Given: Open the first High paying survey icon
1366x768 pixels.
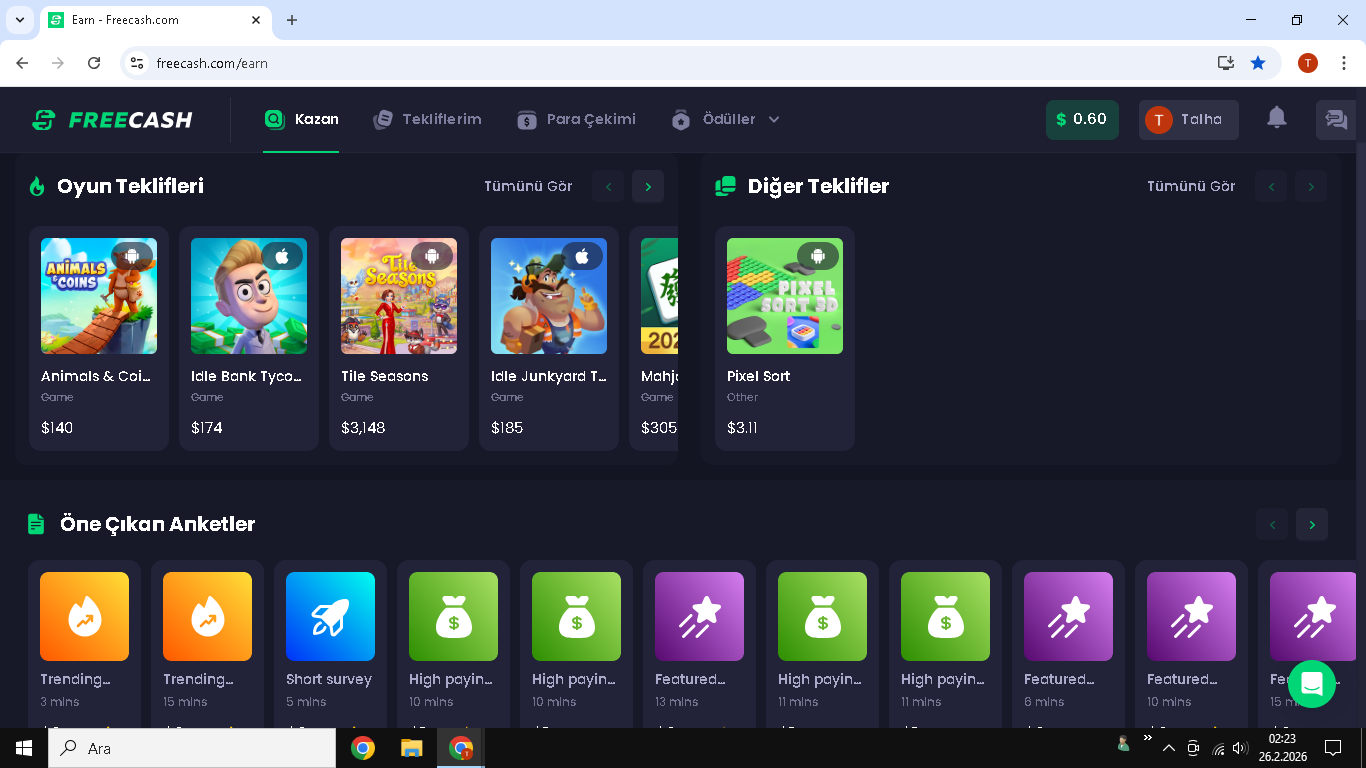Looking at the screenshot, I should point(453,616).
